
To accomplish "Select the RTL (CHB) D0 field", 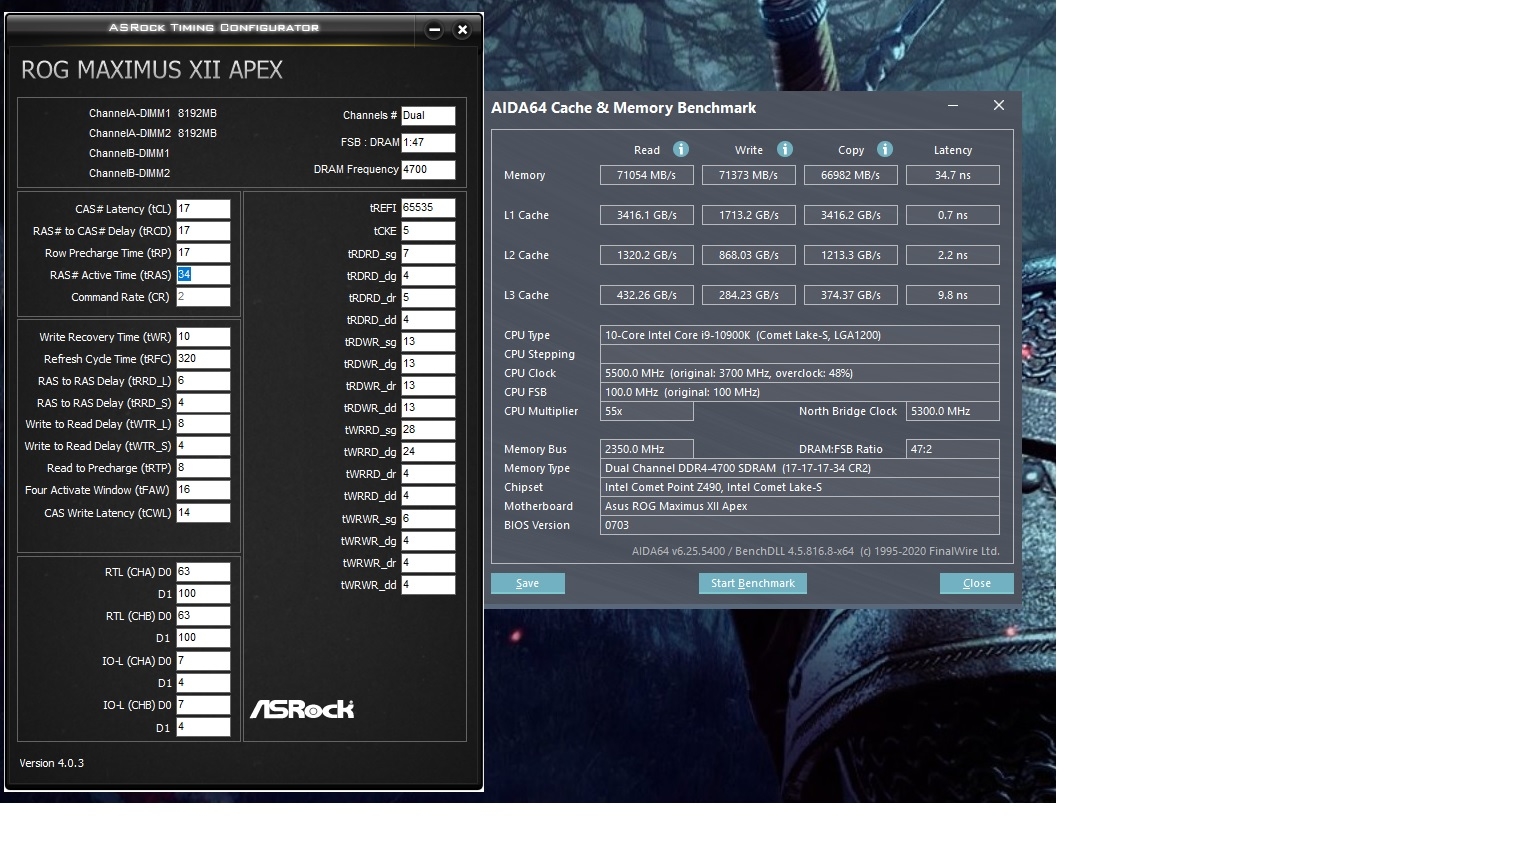I will point(204,616).
